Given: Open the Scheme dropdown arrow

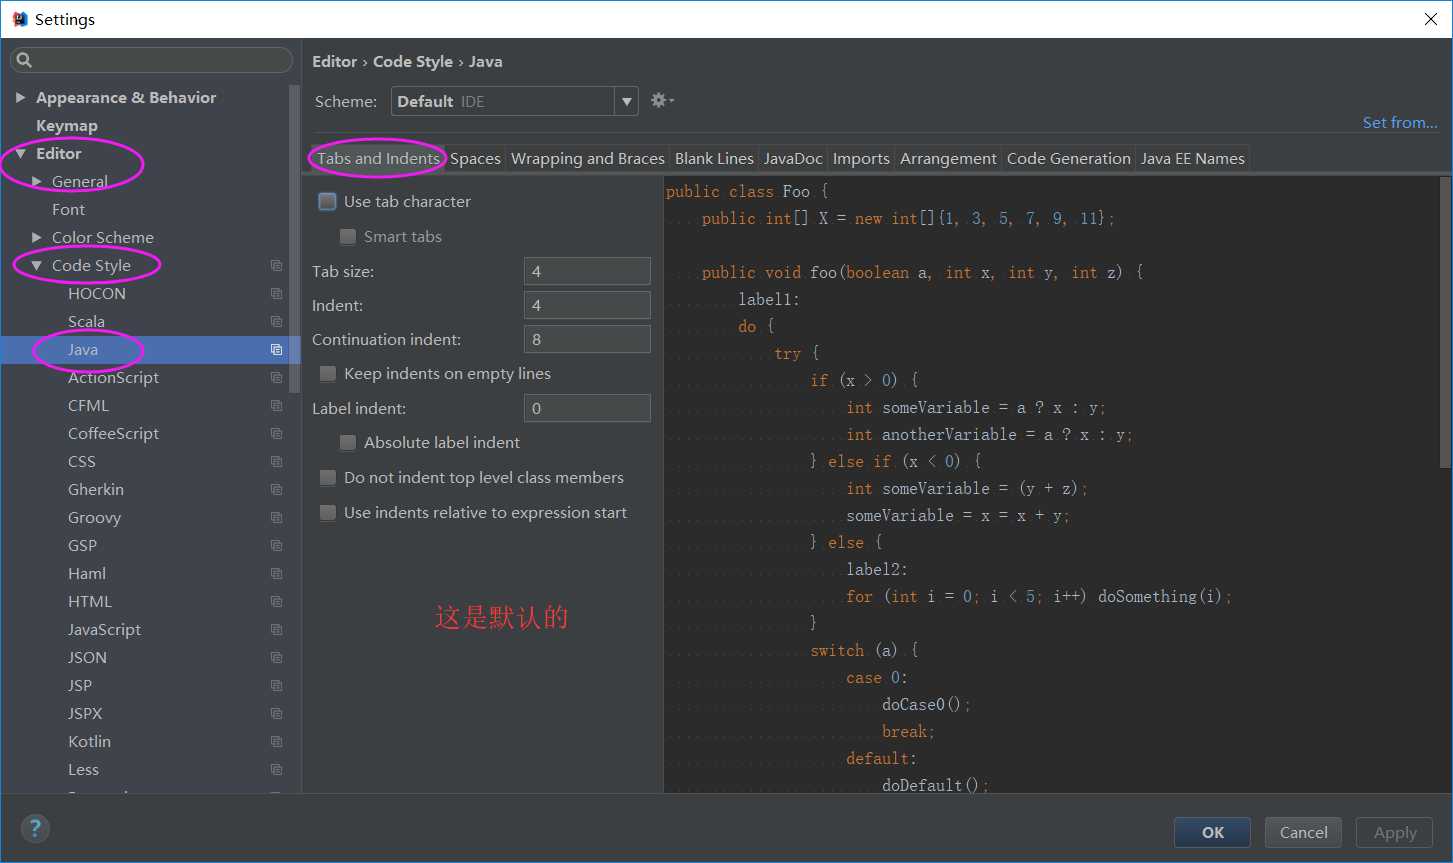Looking at the screenshot, I should pyautogui.click(x=626, y=101).
